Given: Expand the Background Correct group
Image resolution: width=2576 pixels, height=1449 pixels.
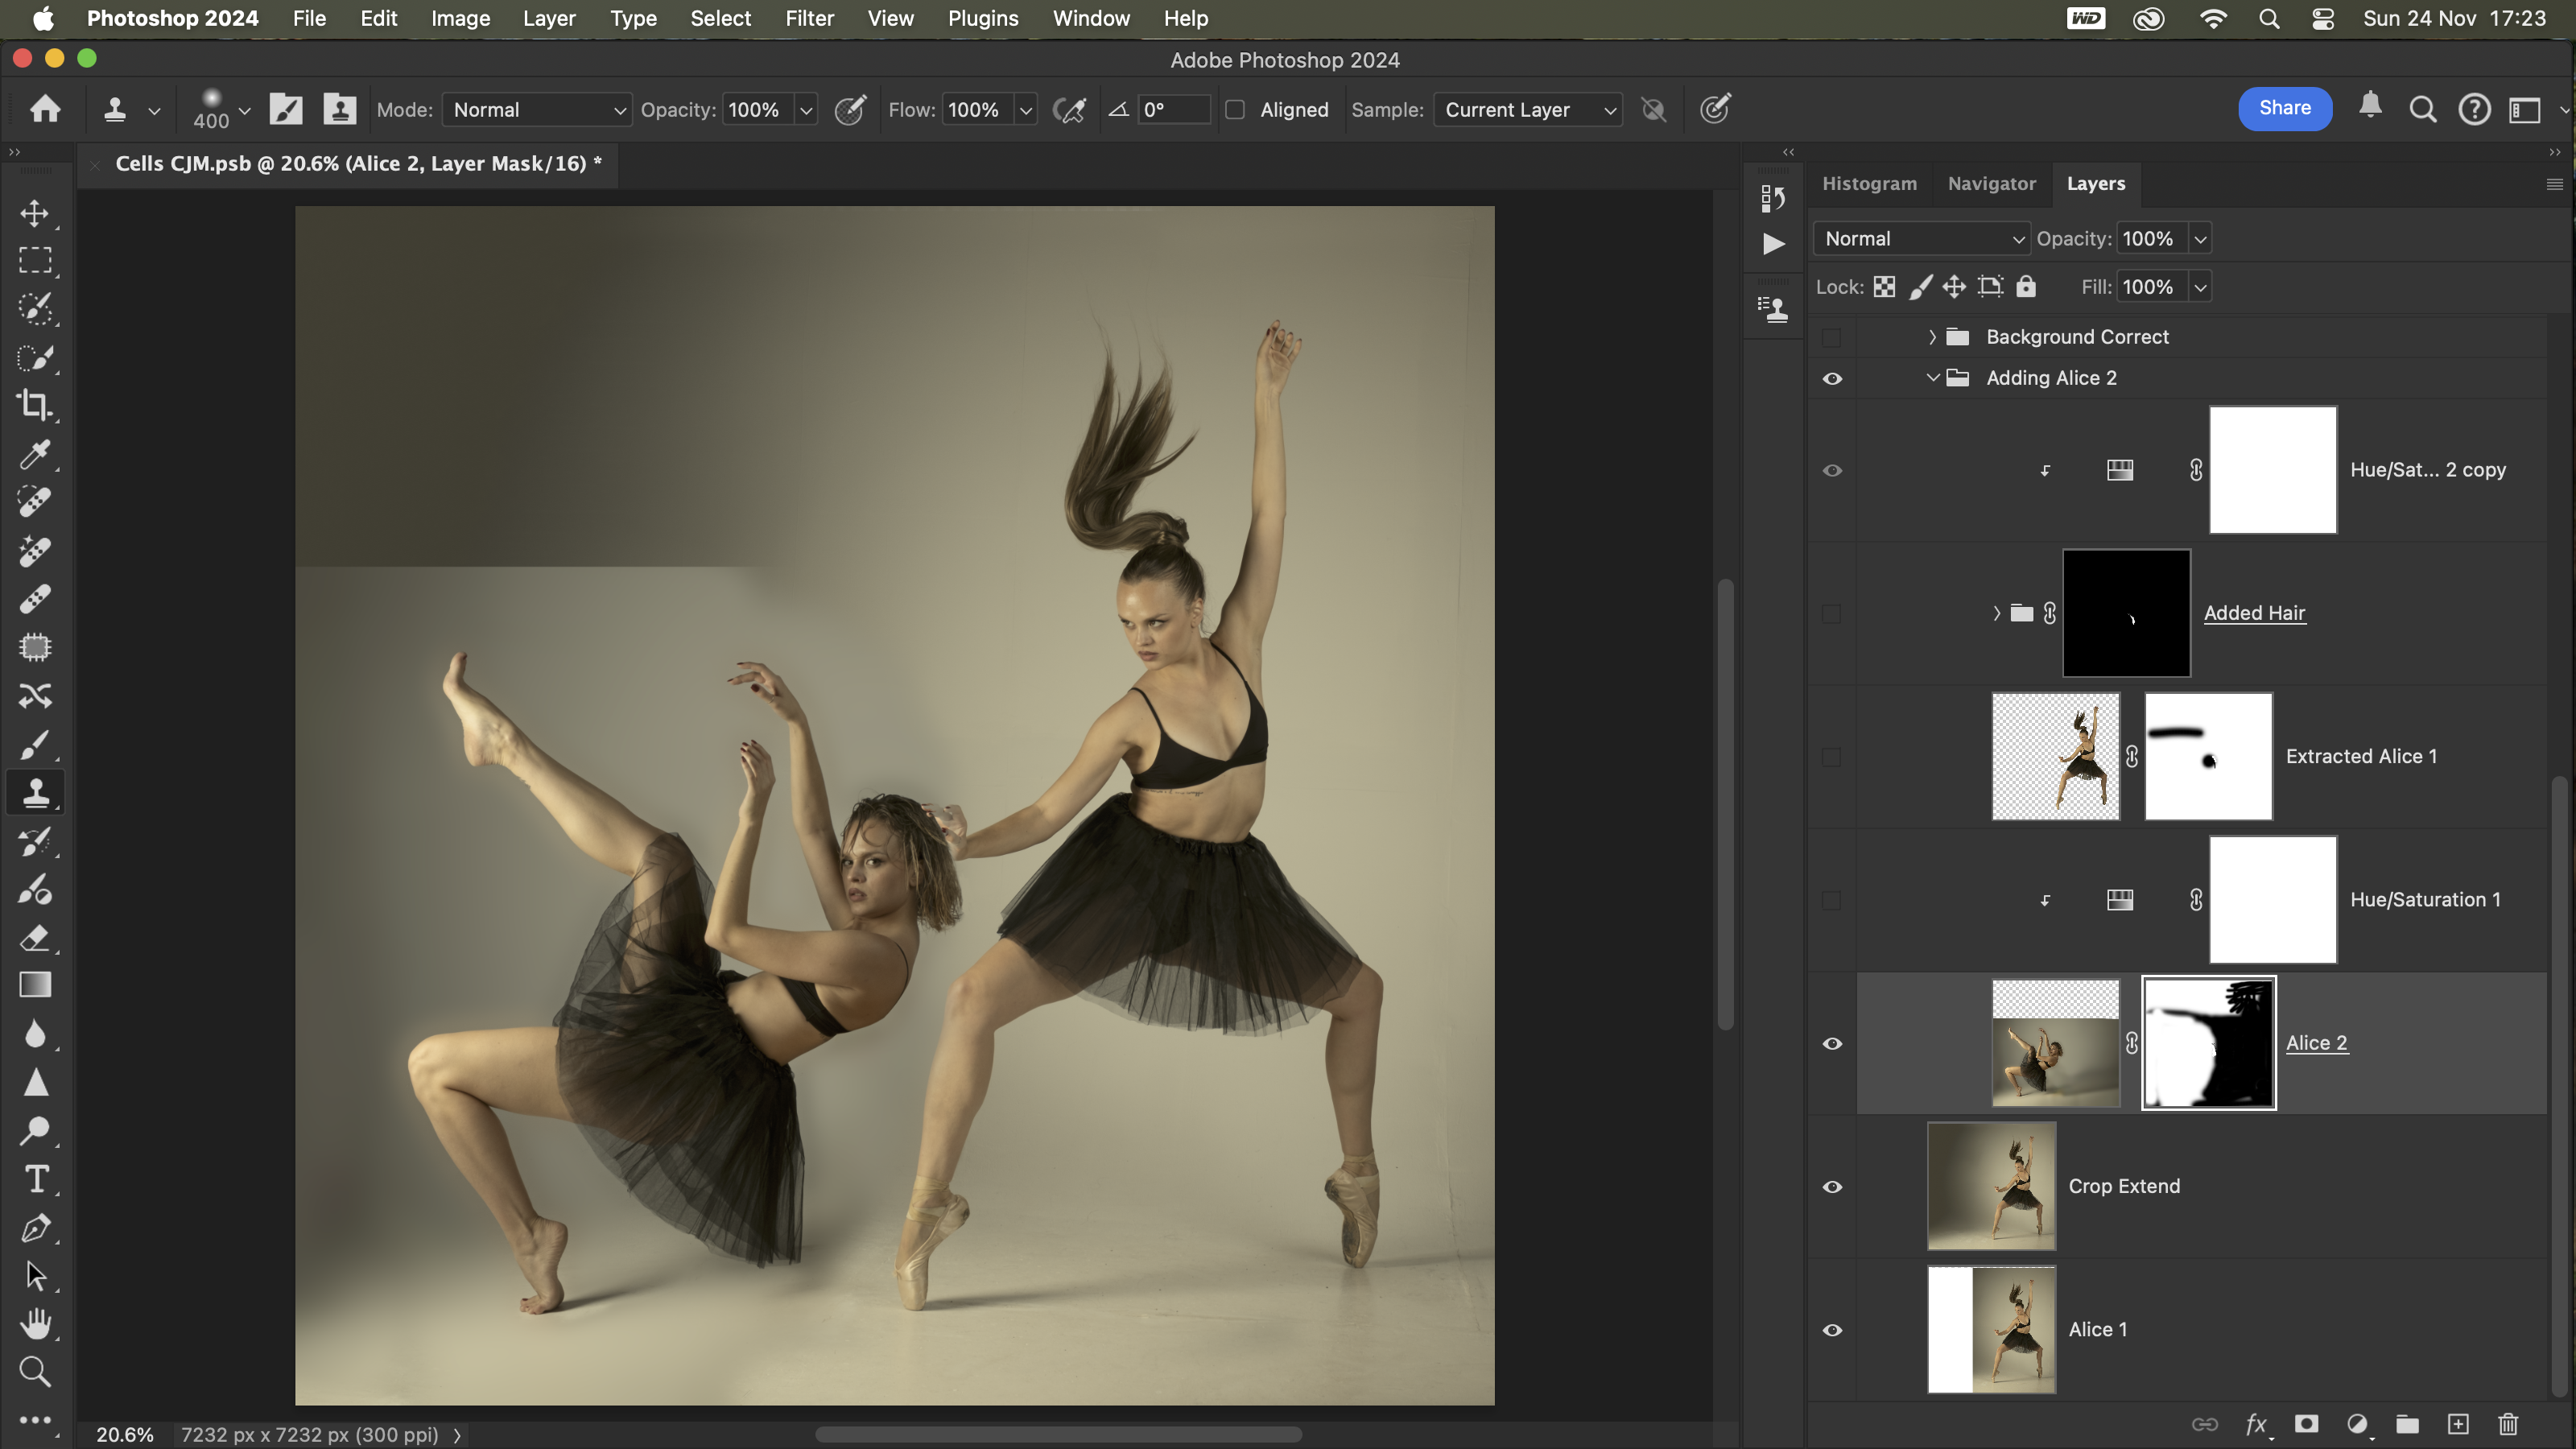Looking at the screenshot, I should pos(1932,337).
